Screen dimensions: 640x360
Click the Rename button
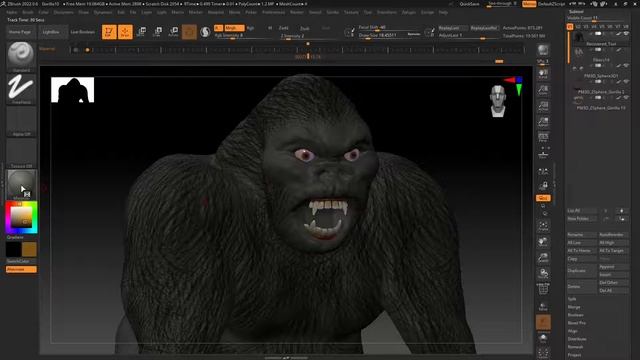(581, 235)
